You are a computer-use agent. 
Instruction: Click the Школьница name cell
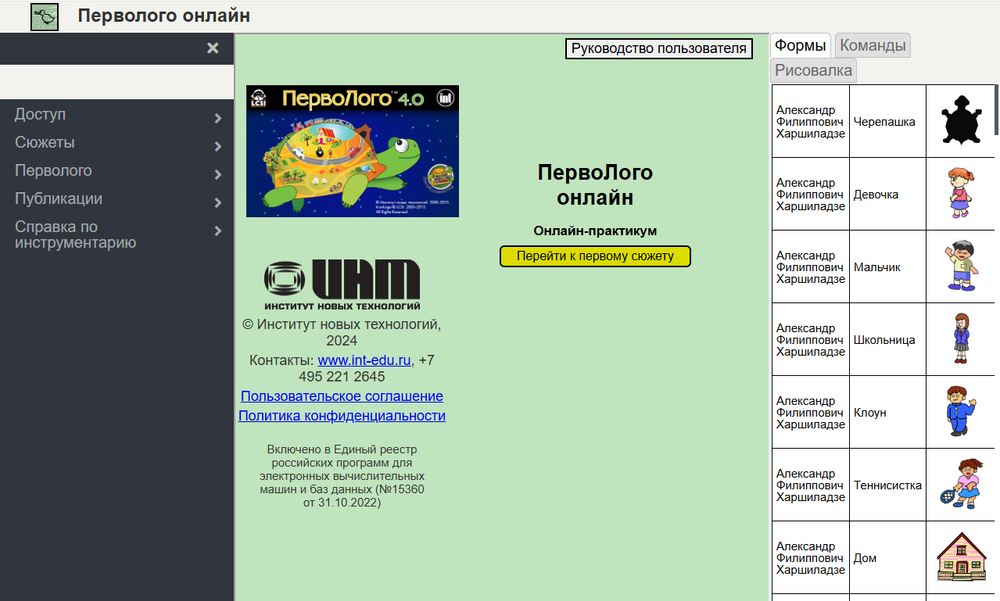[x=887, y=339]
